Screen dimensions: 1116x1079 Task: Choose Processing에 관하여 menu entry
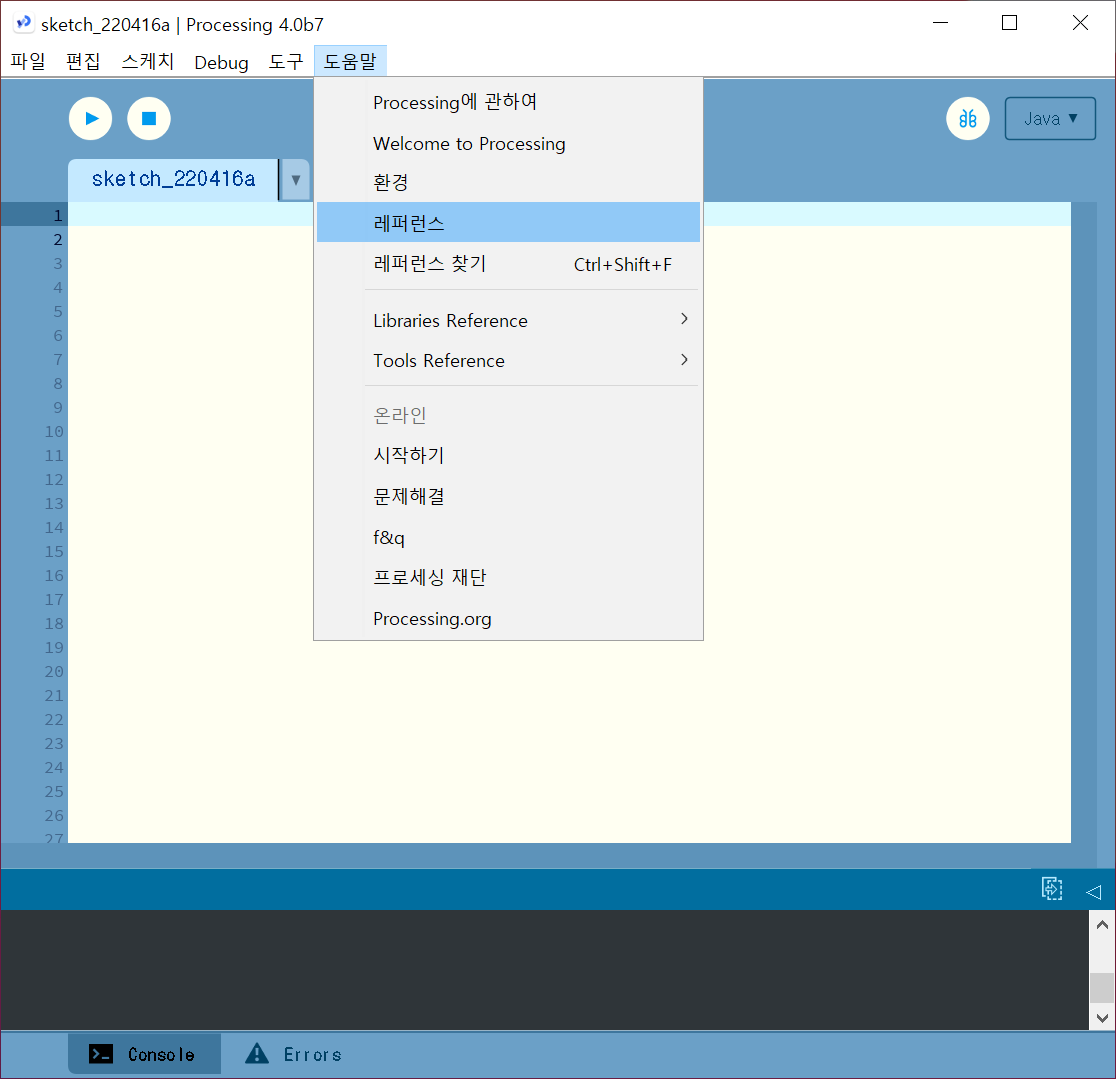click(x=508, y=102)
